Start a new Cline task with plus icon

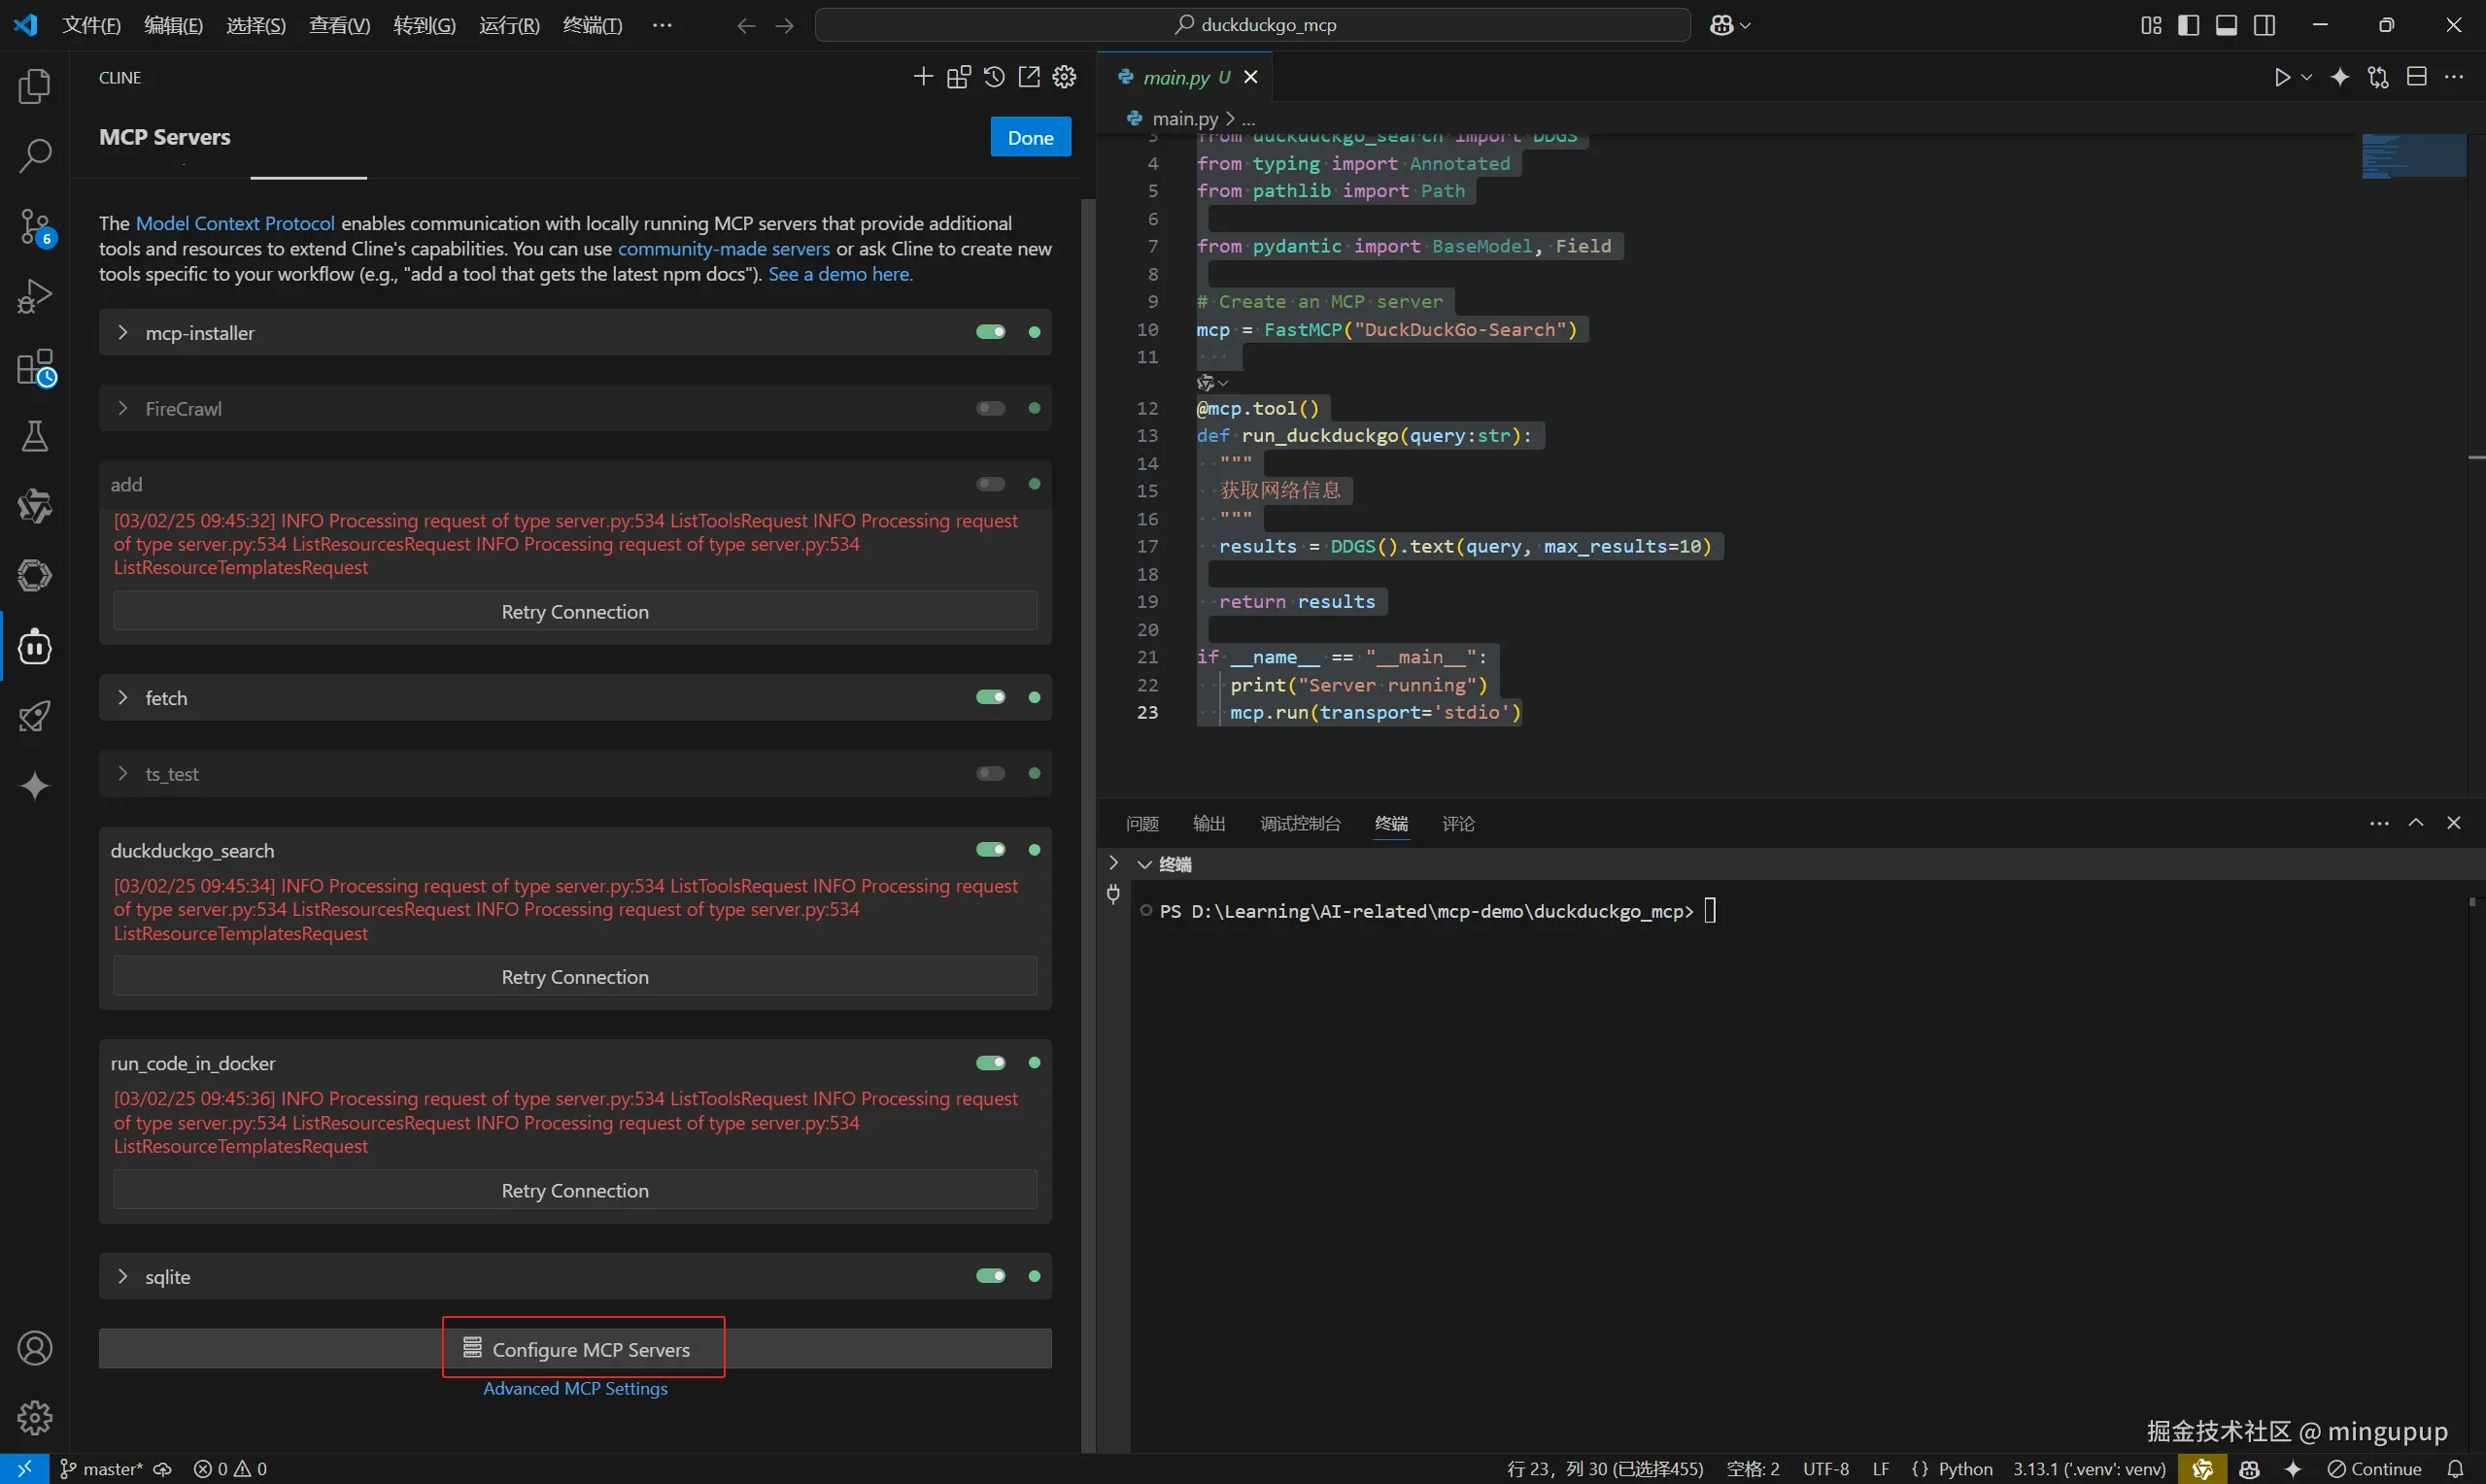[923, 77]
